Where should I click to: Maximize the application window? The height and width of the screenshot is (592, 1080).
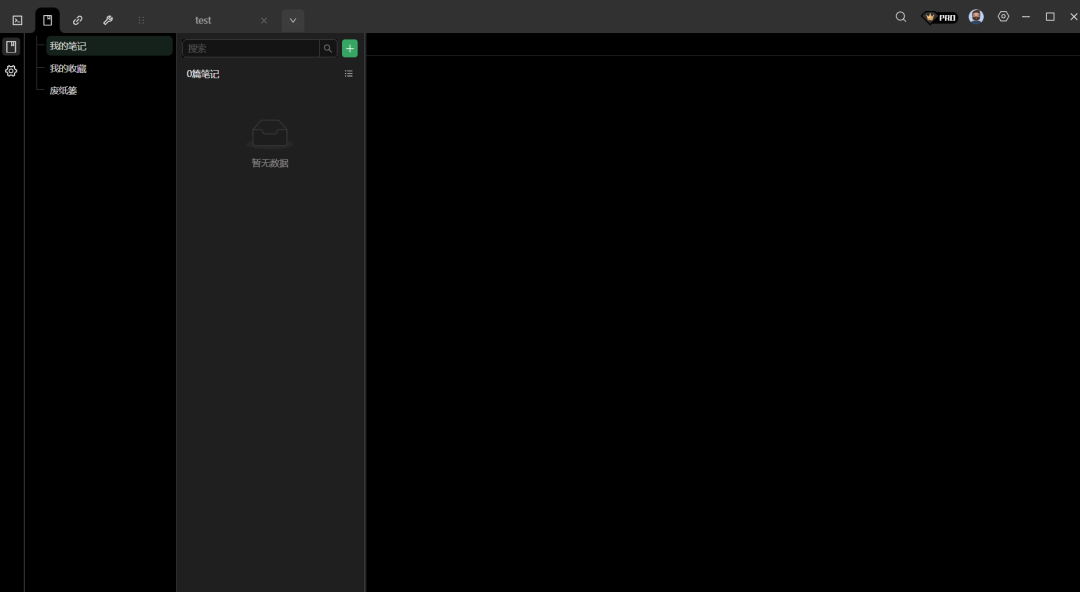1050,17
